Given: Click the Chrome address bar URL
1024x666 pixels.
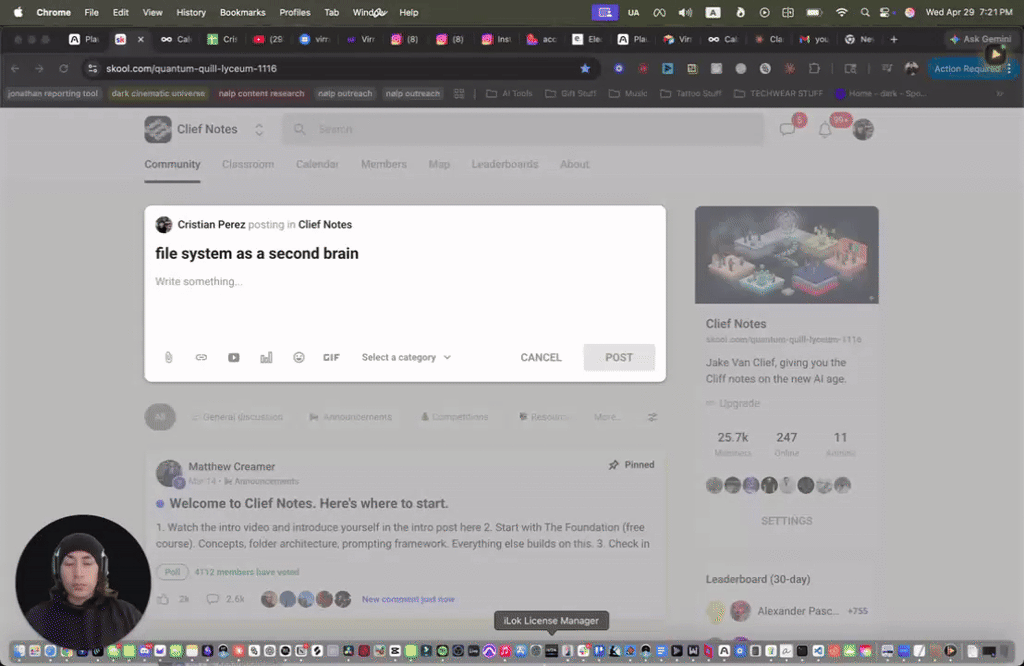Looking at the screenshot, I should coord(191,69).
